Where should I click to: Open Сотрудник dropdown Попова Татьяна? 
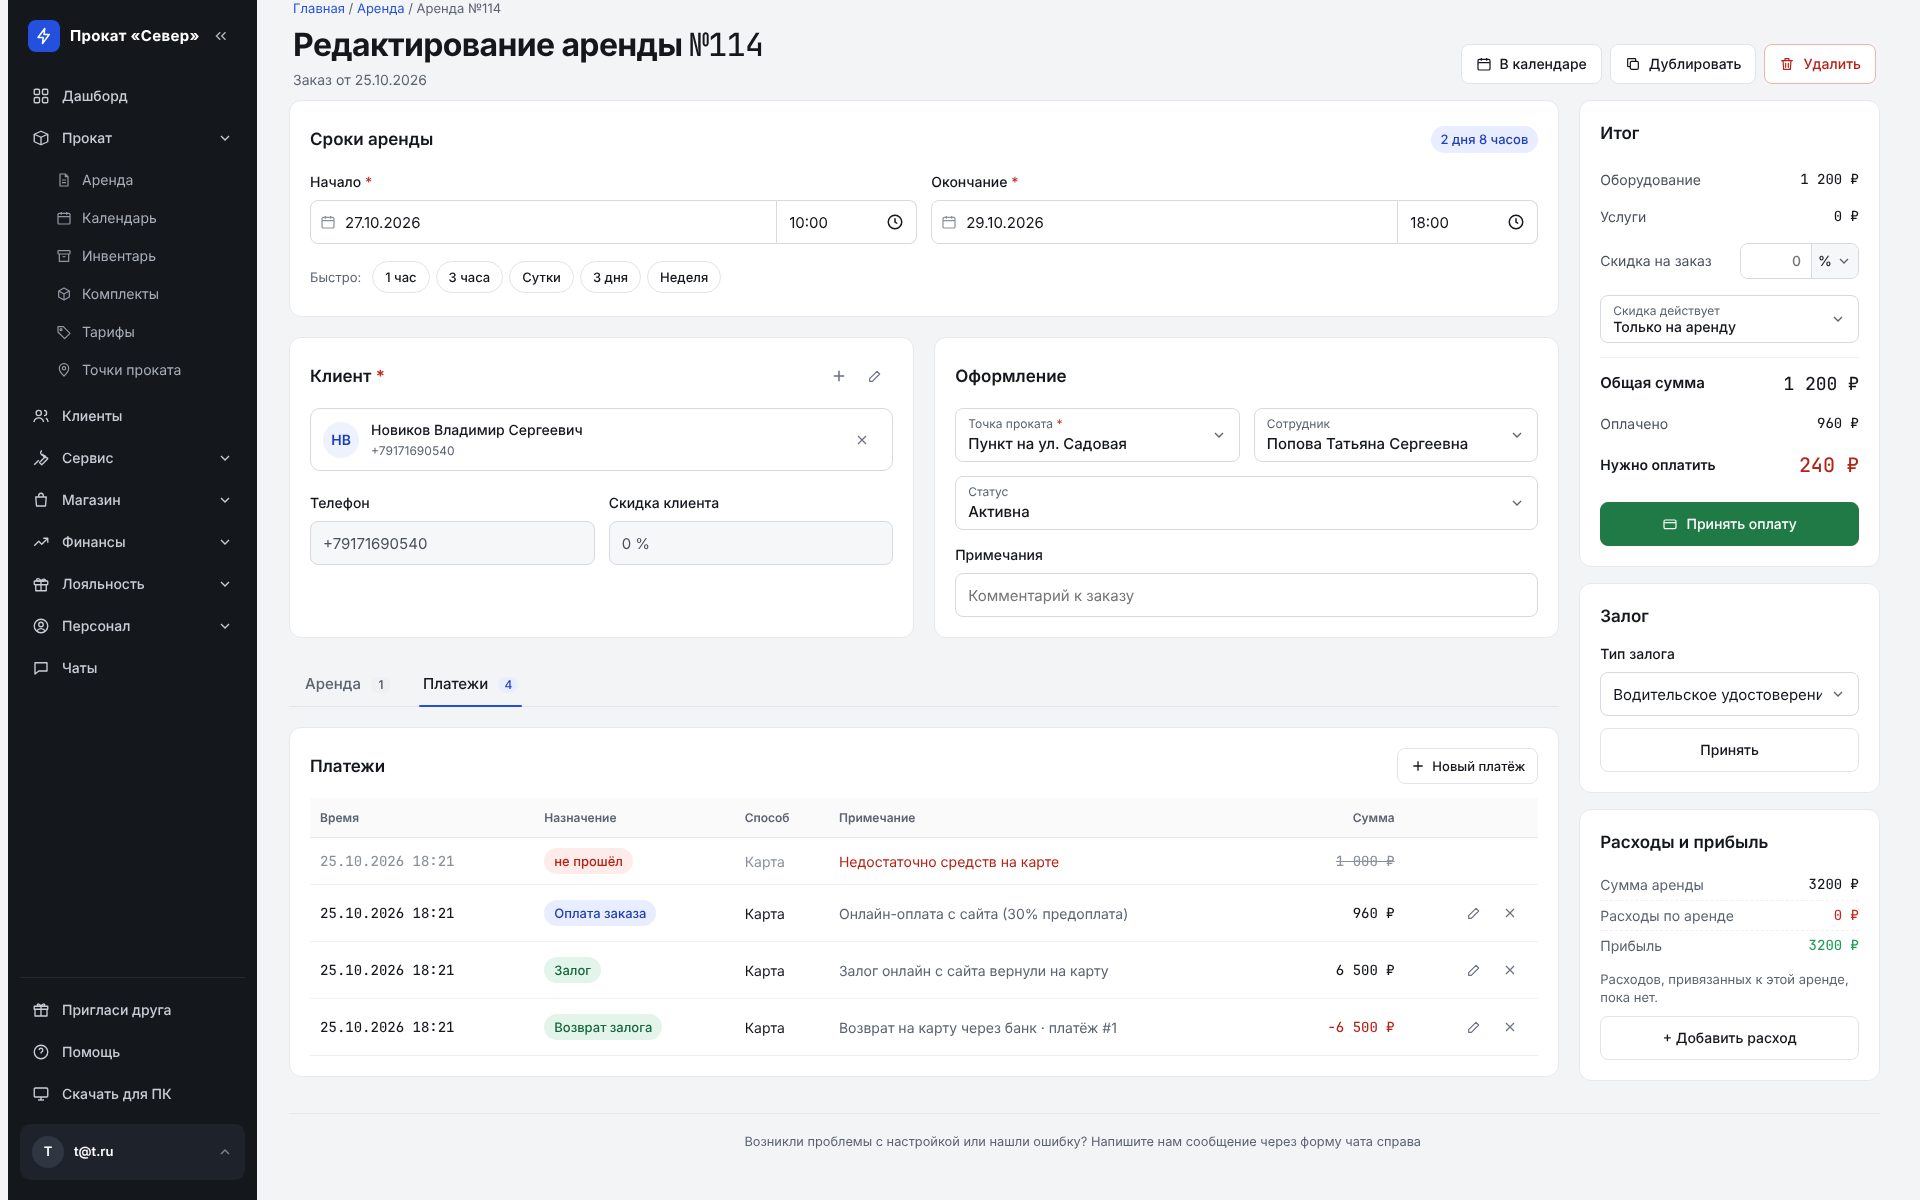coord(1395,435)
